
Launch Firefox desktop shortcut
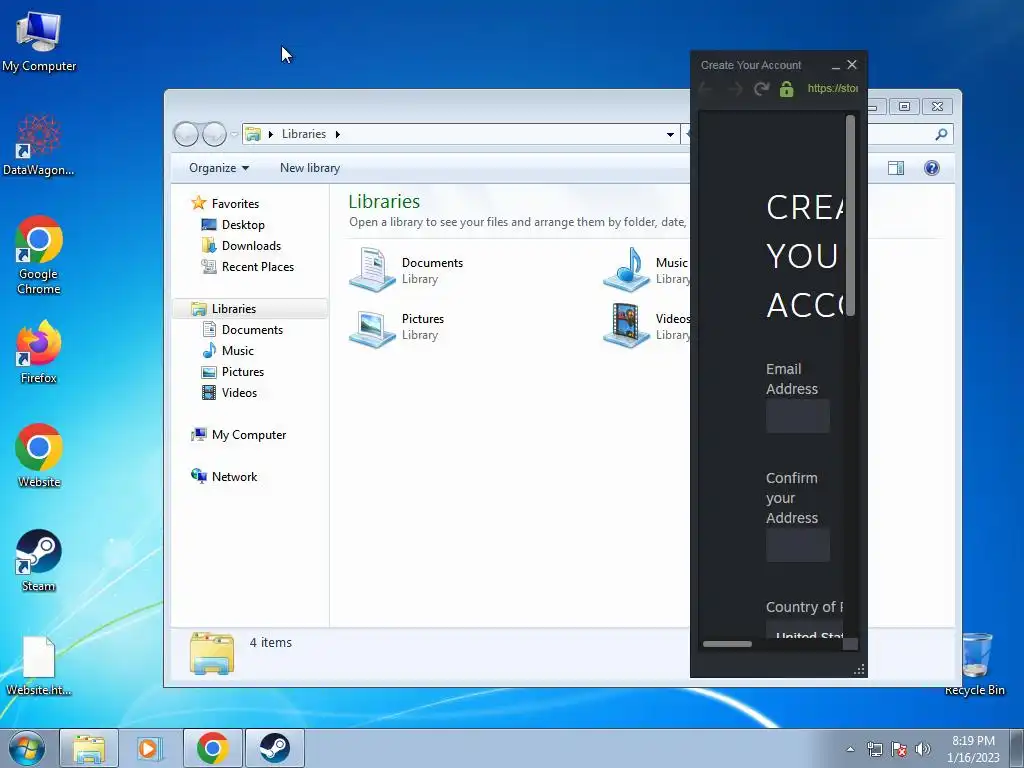click(x=39, y=351)
